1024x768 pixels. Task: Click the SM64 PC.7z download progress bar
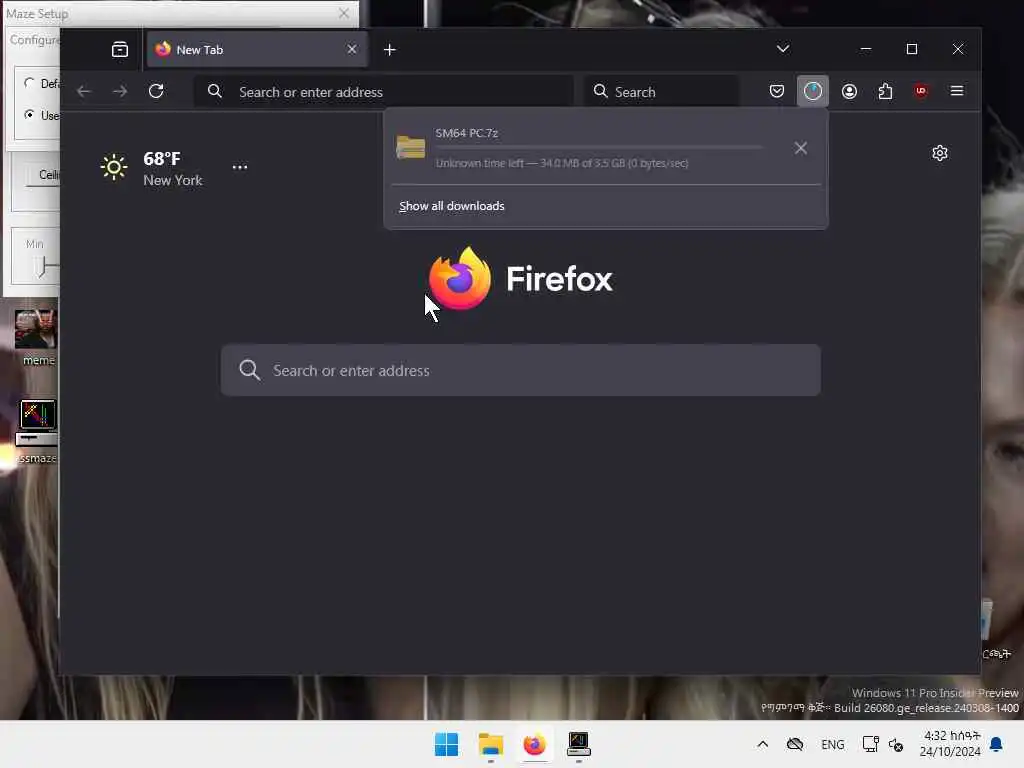point(598,148)
